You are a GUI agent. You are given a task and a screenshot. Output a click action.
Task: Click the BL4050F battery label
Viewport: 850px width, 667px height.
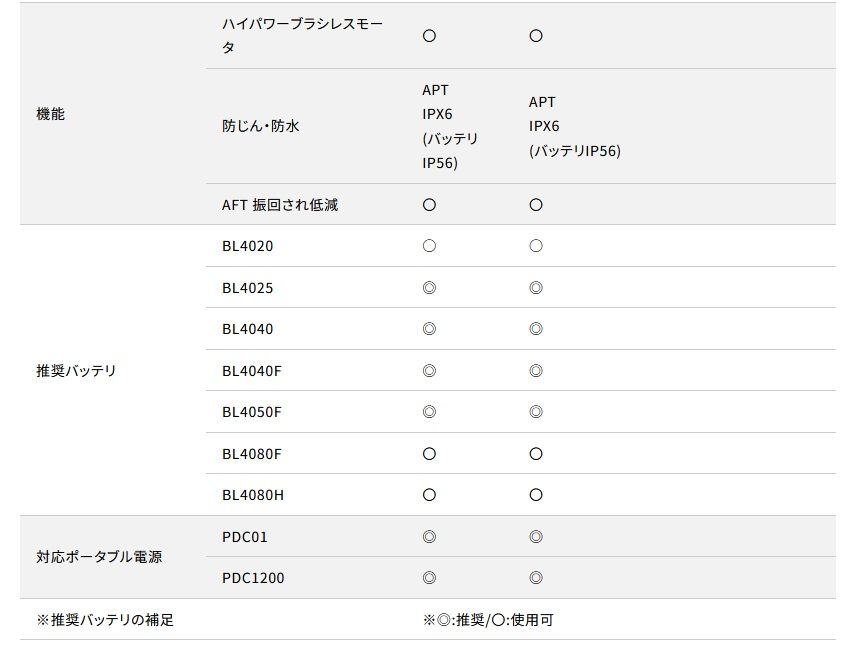coord(252,412)
